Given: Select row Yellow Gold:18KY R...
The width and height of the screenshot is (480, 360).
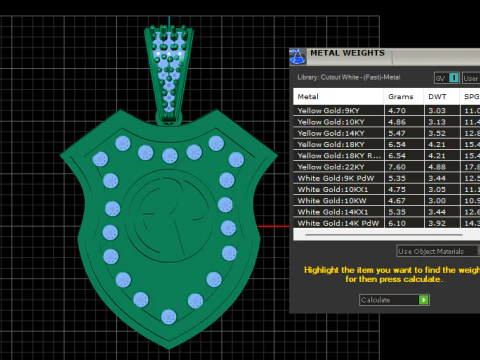Looking at the screenshot, I should point(387,156).
